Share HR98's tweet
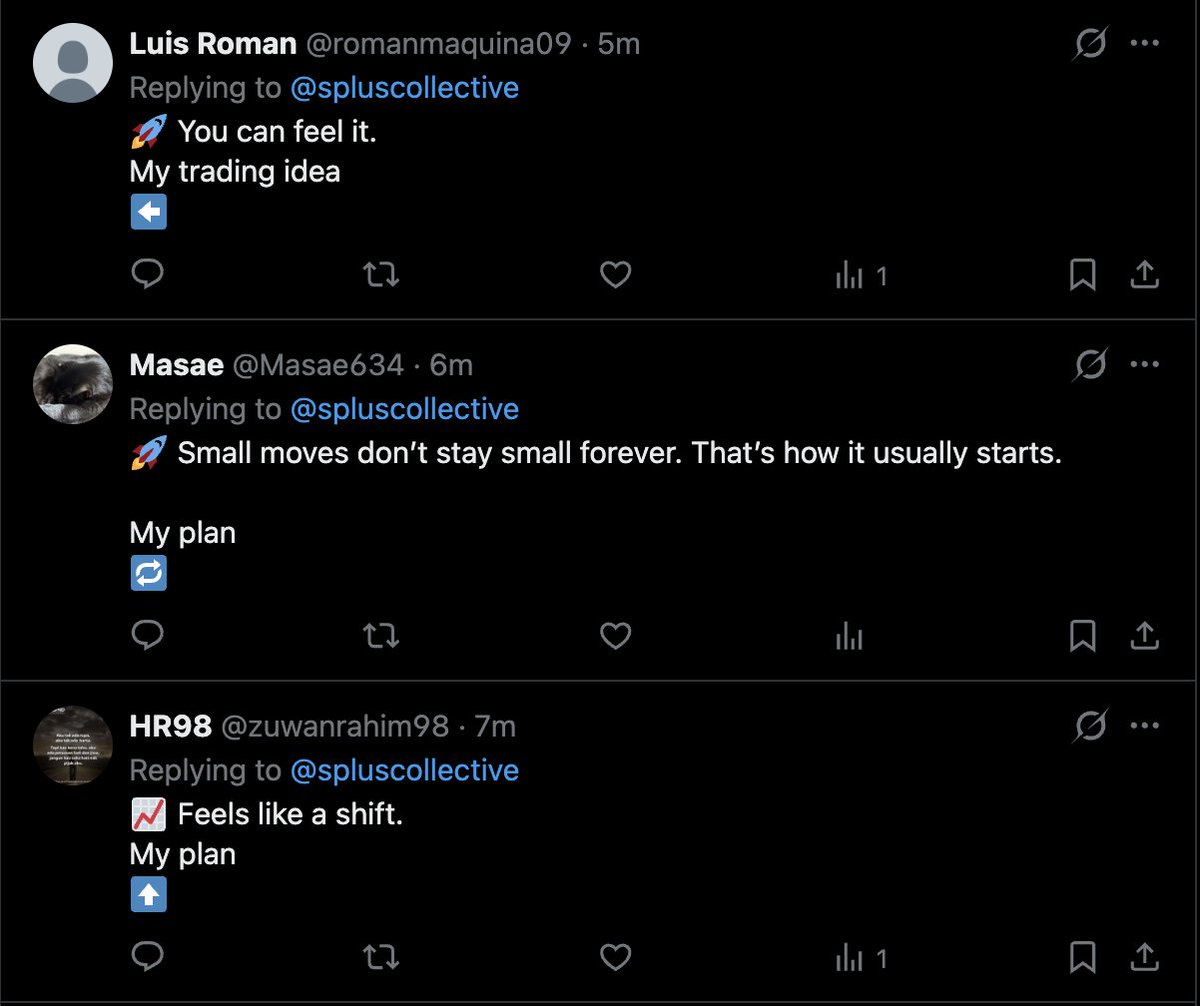Image resolution: width=1200 pixels, height=1006 pixels. (x=1144, y=958)
